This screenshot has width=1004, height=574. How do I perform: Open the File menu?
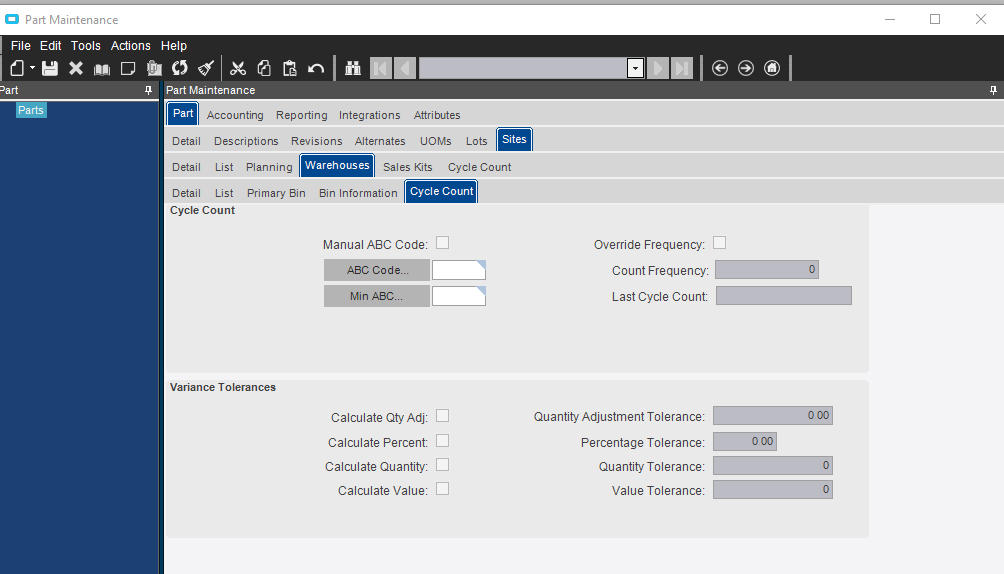pos(20,45)
